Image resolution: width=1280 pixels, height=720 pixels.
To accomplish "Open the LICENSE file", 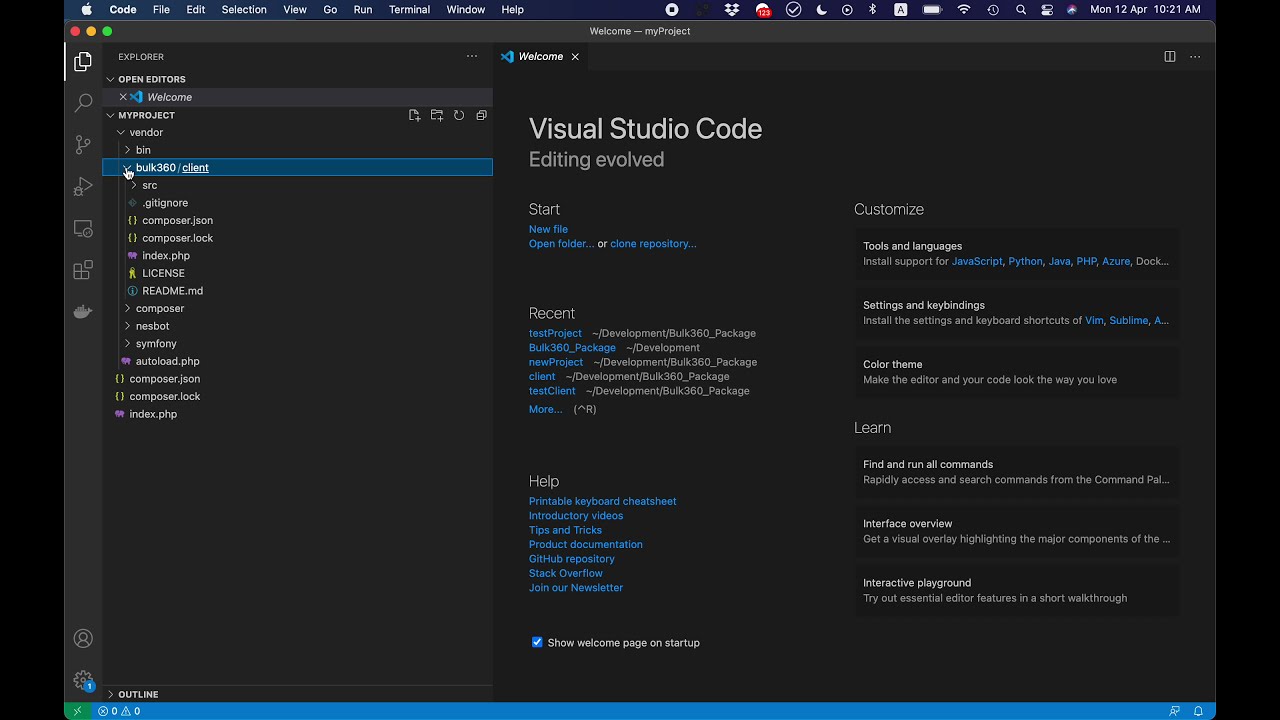I will click(x=163, y=273).
